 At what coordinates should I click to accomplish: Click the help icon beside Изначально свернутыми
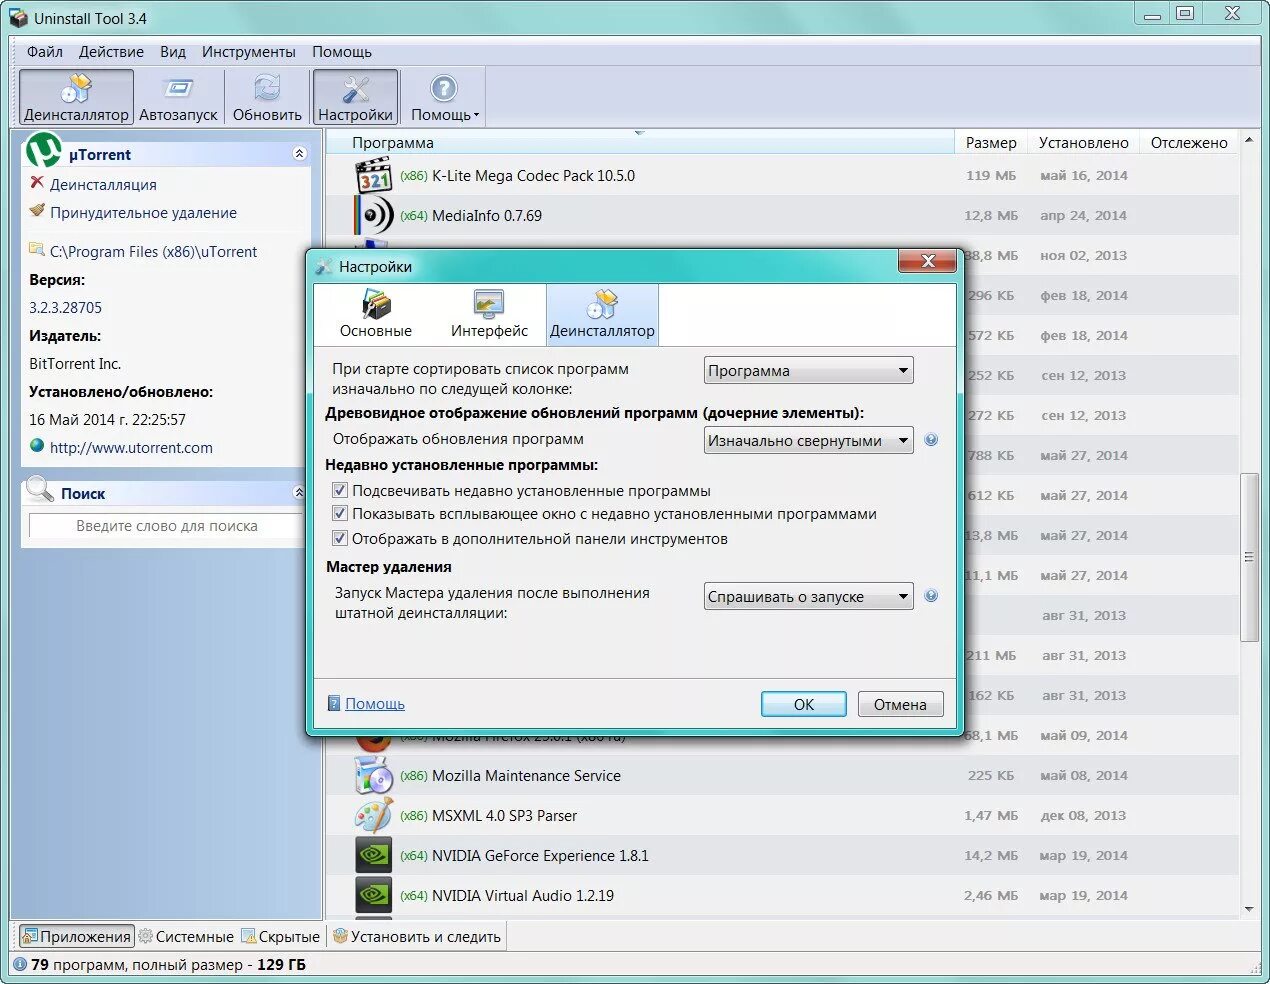tap(931, 440)
